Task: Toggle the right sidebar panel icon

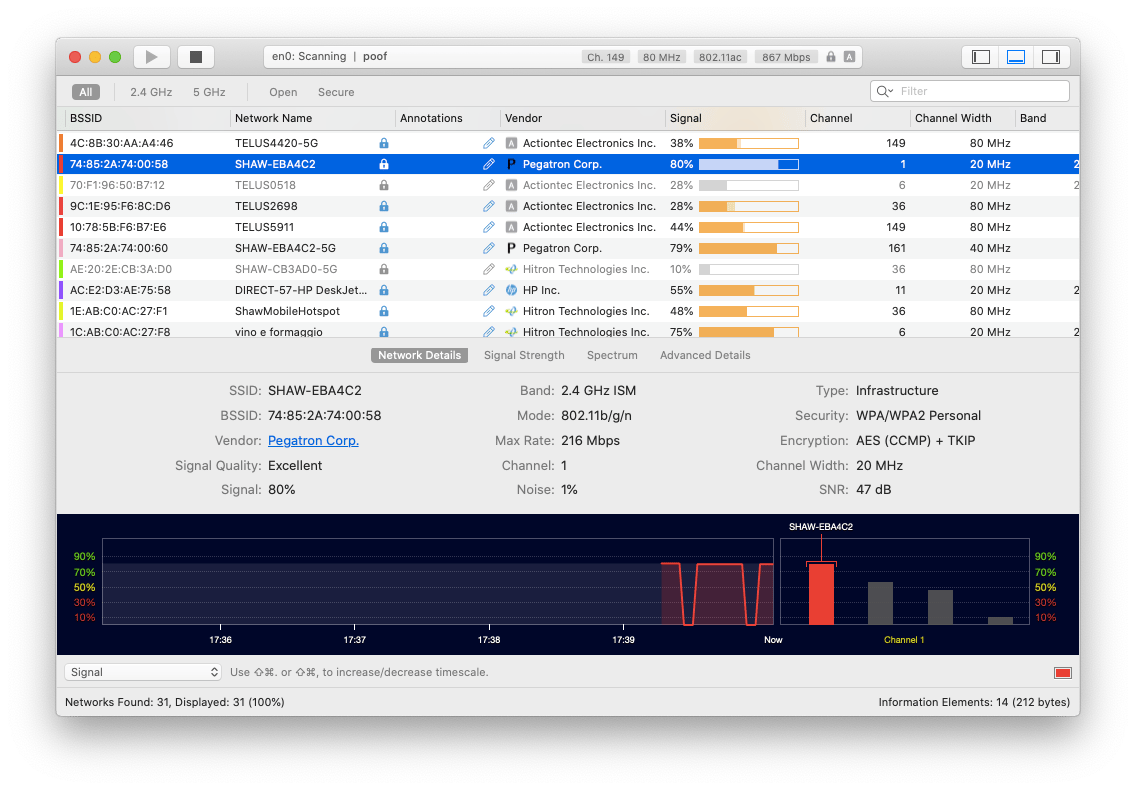Action: pyautogui.click(x=1050, y=57)
